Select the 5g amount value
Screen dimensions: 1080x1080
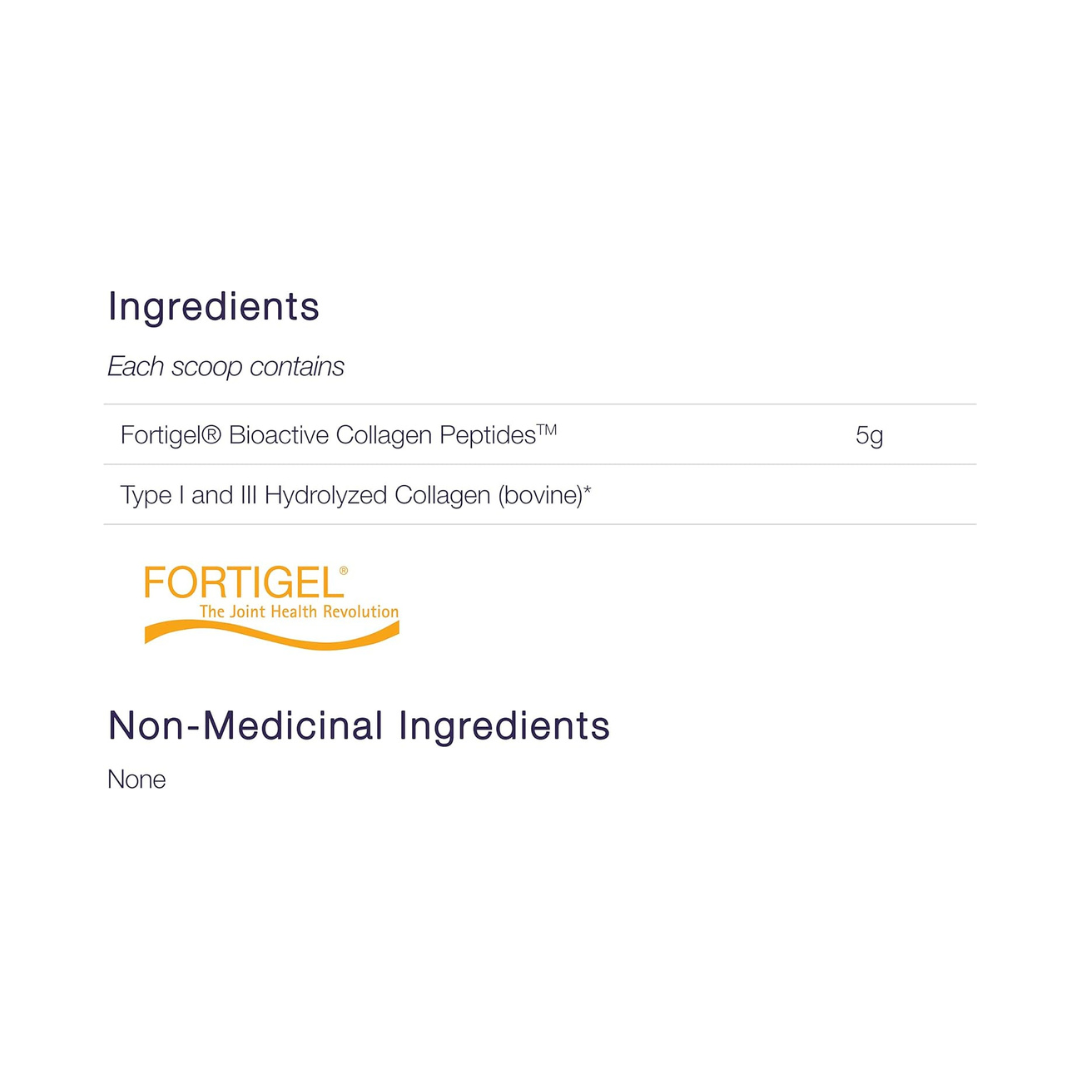click(x=869, y=436)
